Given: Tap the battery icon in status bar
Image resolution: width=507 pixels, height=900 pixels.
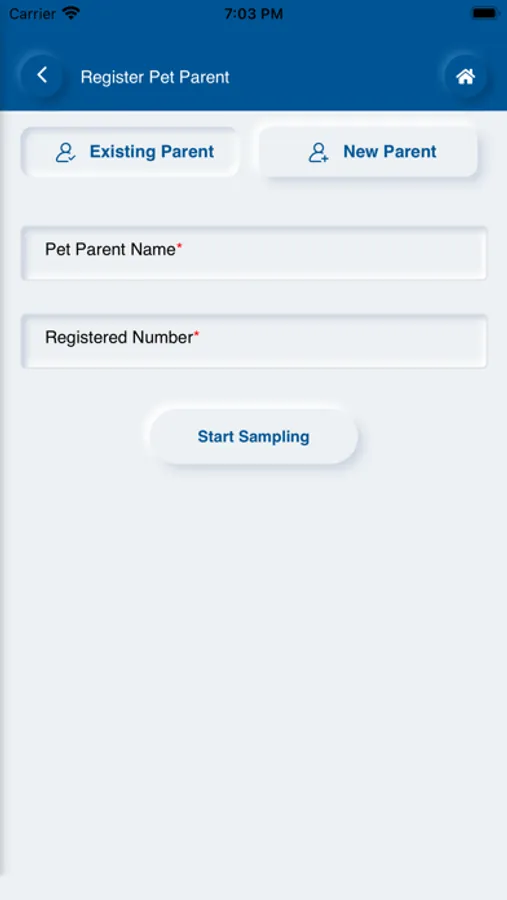Looking at the screenshot, I should coord(485,13).
